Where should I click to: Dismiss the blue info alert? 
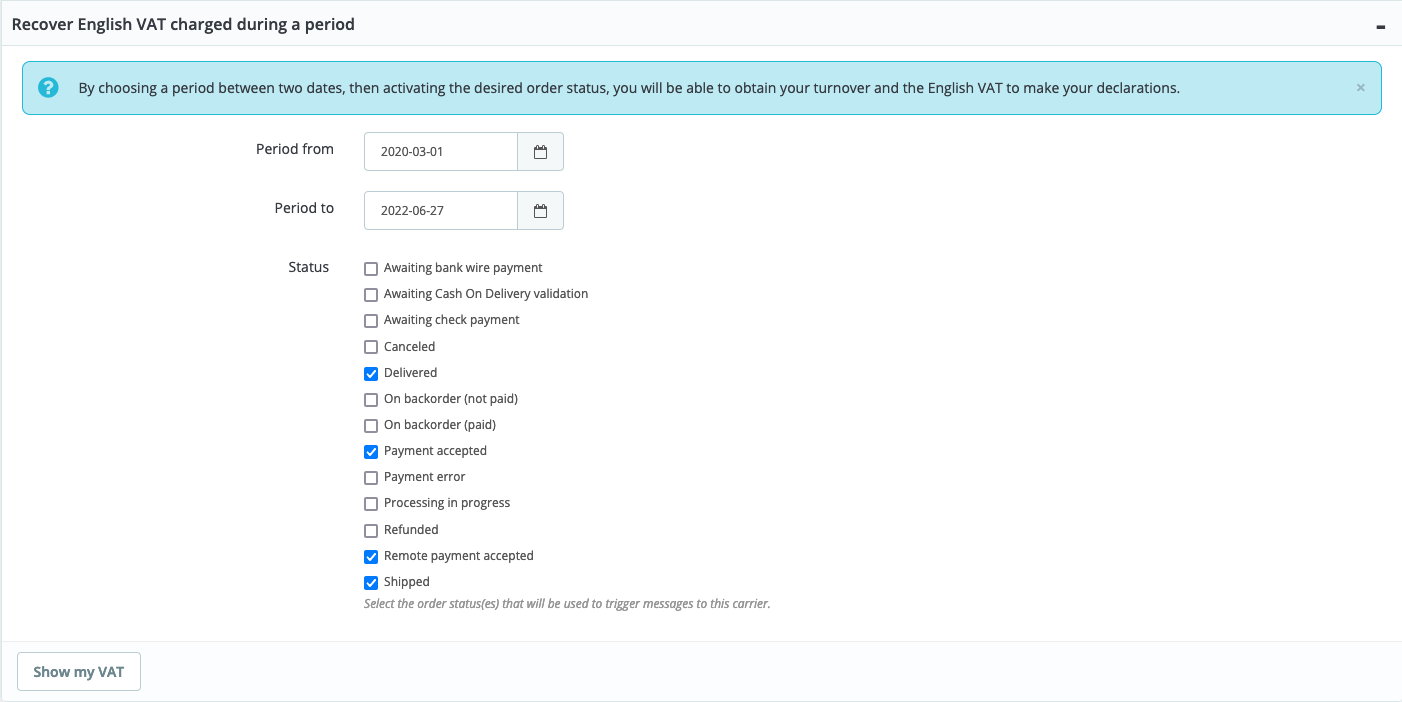point(1360,88)
